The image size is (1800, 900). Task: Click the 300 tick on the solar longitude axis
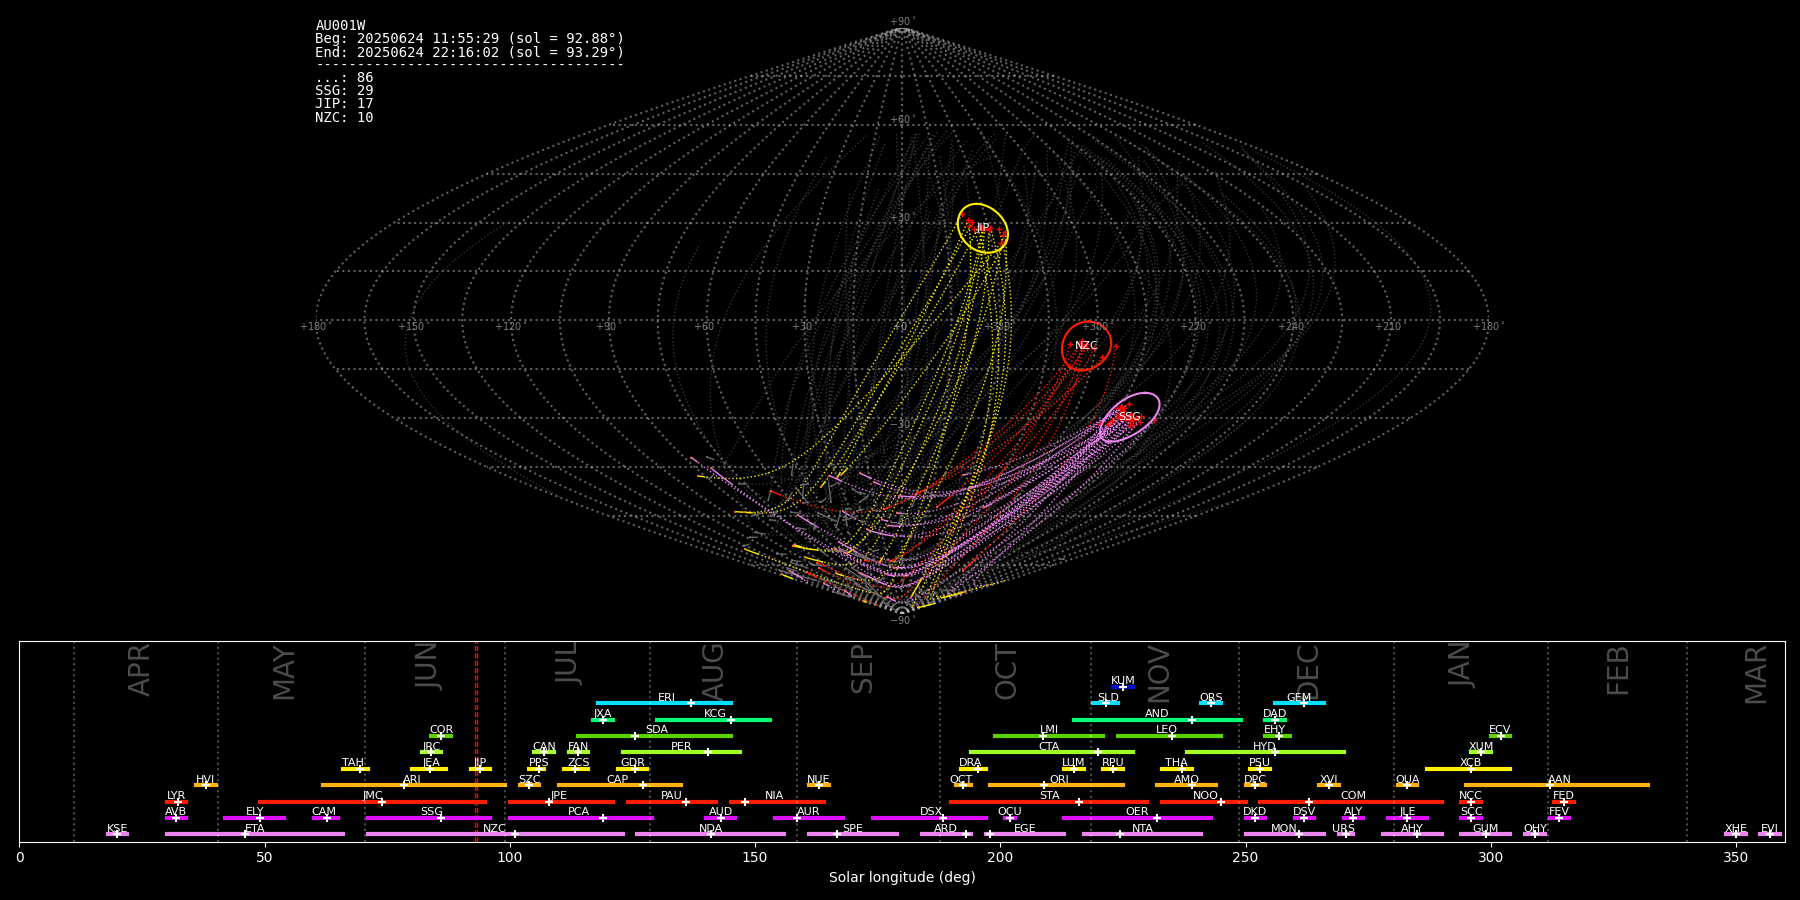[x=1490, y=858]
